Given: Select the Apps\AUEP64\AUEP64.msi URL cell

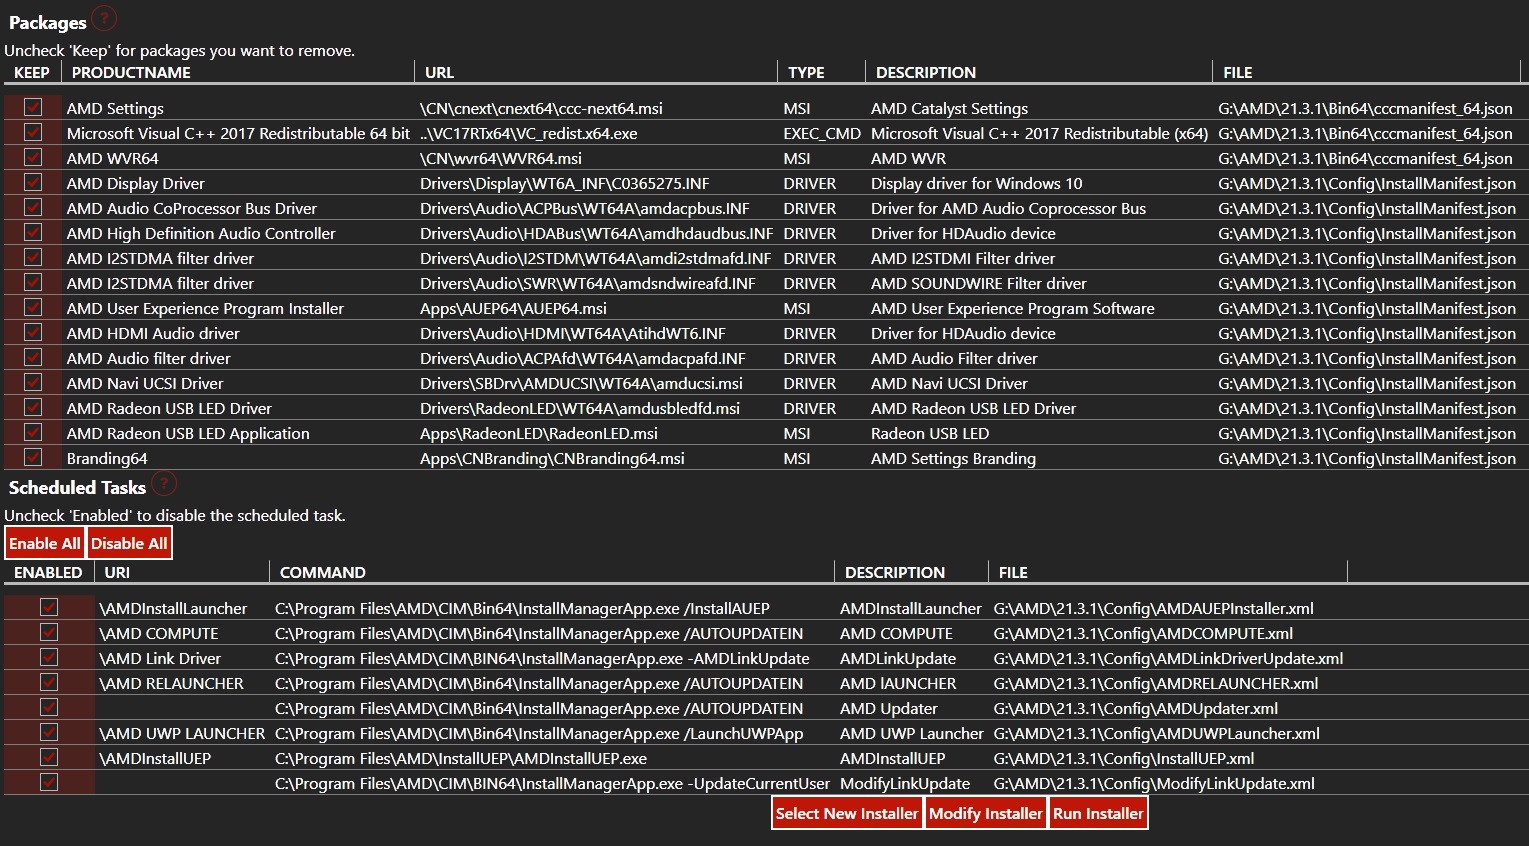Looking at the screenshot, I should coord(513,308).
